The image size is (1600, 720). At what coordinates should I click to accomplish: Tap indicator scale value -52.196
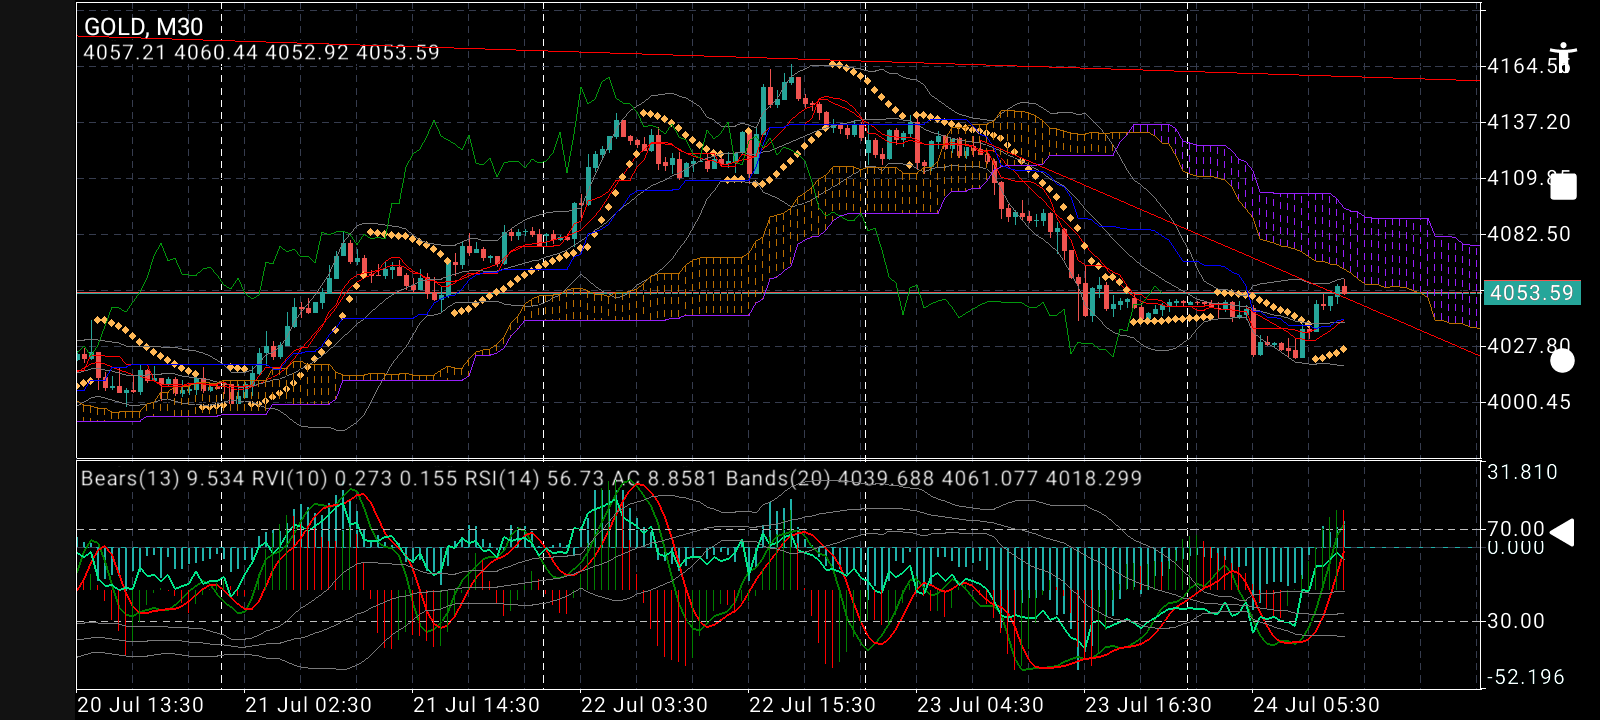1526,677
